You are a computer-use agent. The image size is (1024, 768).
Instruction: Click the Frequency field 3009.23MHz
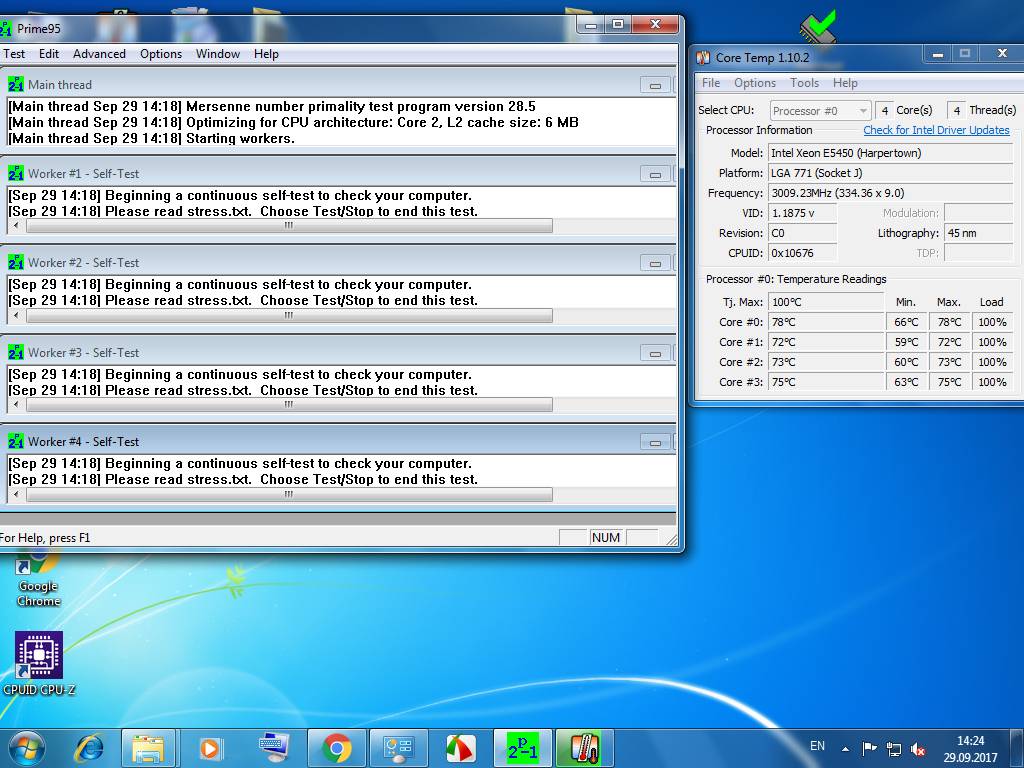(x=890, y=193)
